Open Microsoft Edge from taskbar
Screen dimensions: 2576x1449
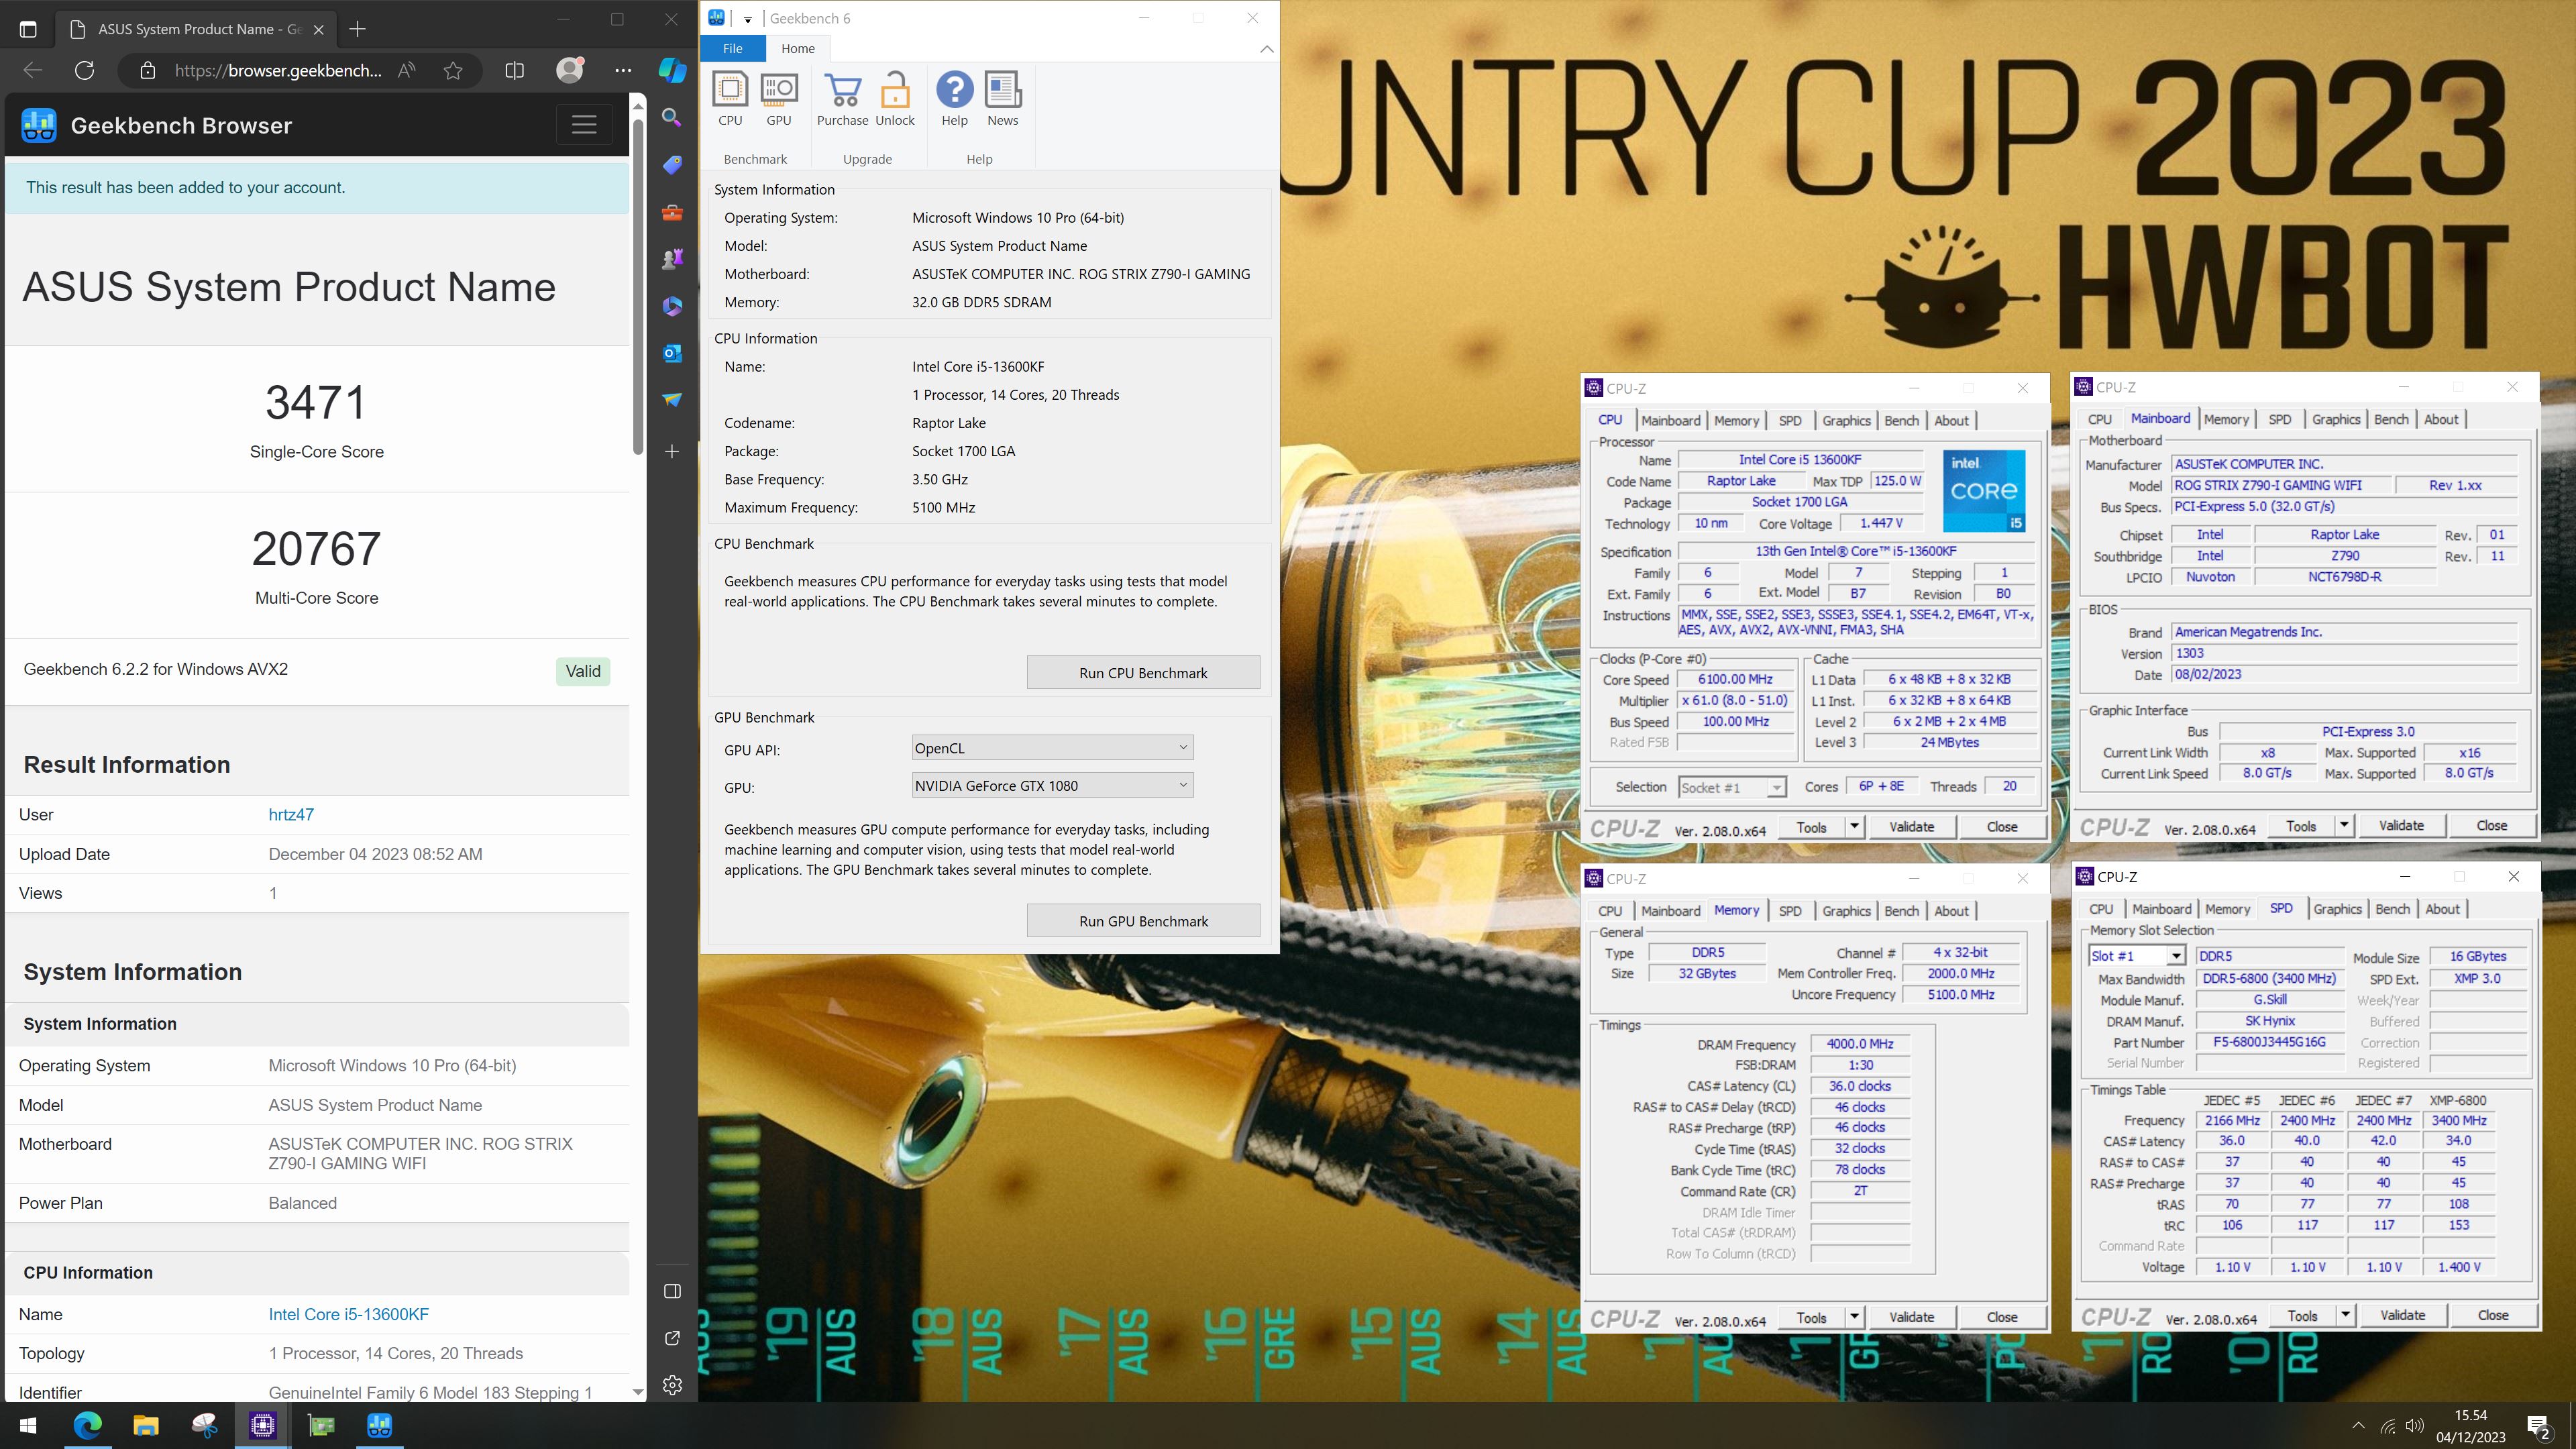87,1425
